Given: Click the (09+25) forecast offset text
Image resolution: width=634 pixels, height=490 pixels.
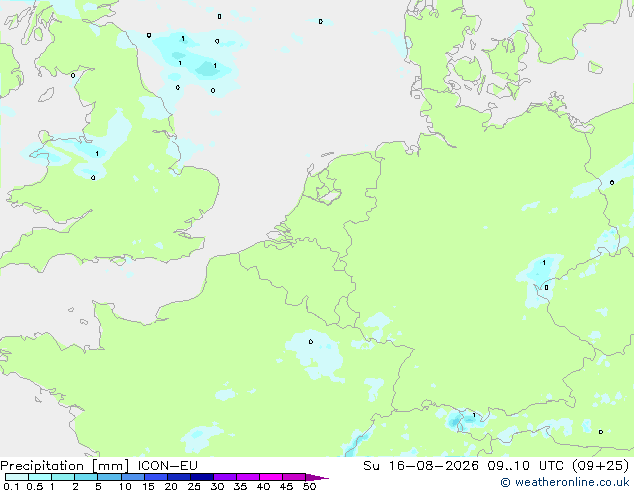Looking at the screenshot, I should [601, 466].
